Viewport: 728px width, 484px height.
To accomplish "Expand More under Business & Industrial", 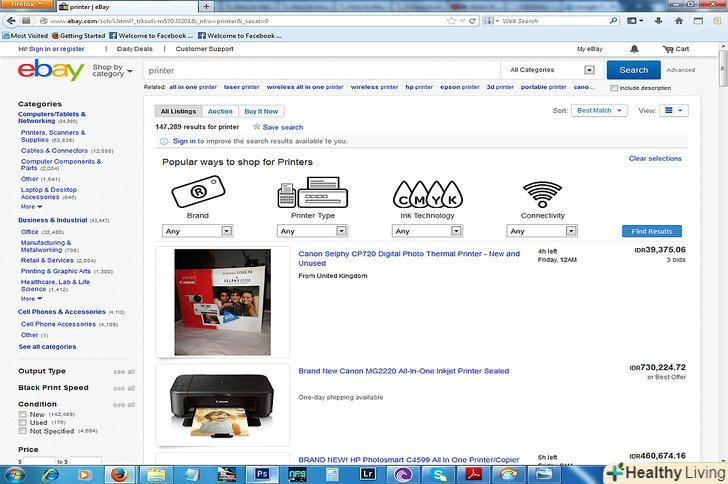I will 32,299.
